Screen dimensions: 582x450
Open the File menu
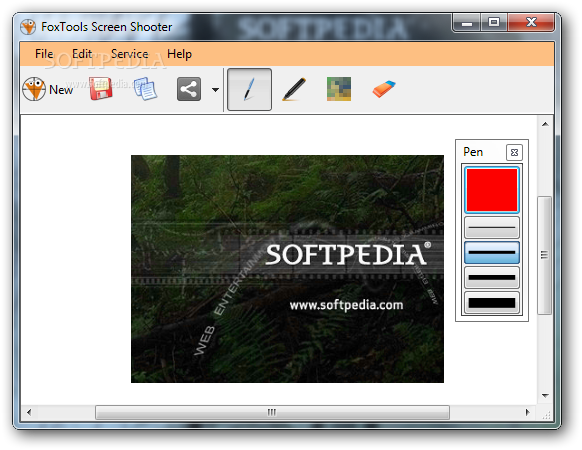[x=44, y=54]
